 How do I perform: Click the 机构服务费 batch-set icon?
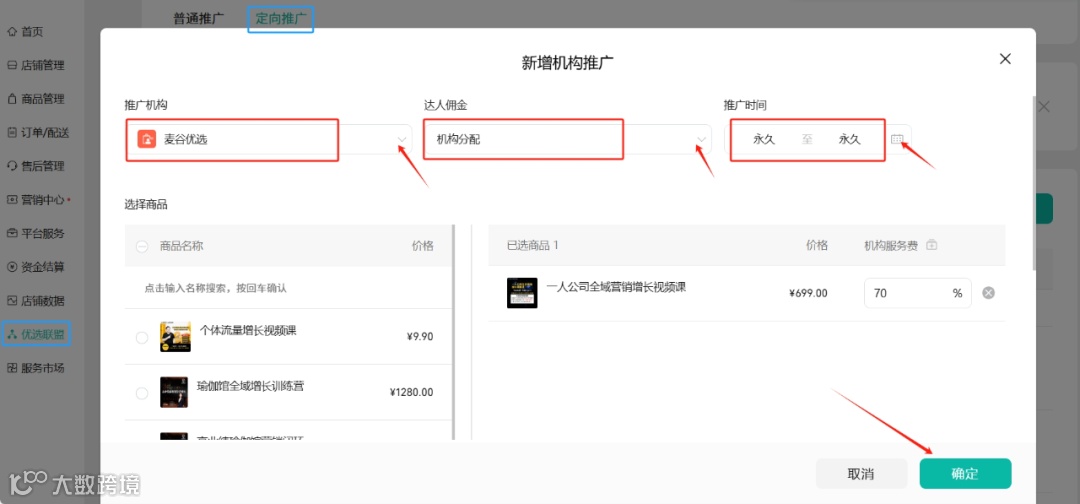pos(932,245)
